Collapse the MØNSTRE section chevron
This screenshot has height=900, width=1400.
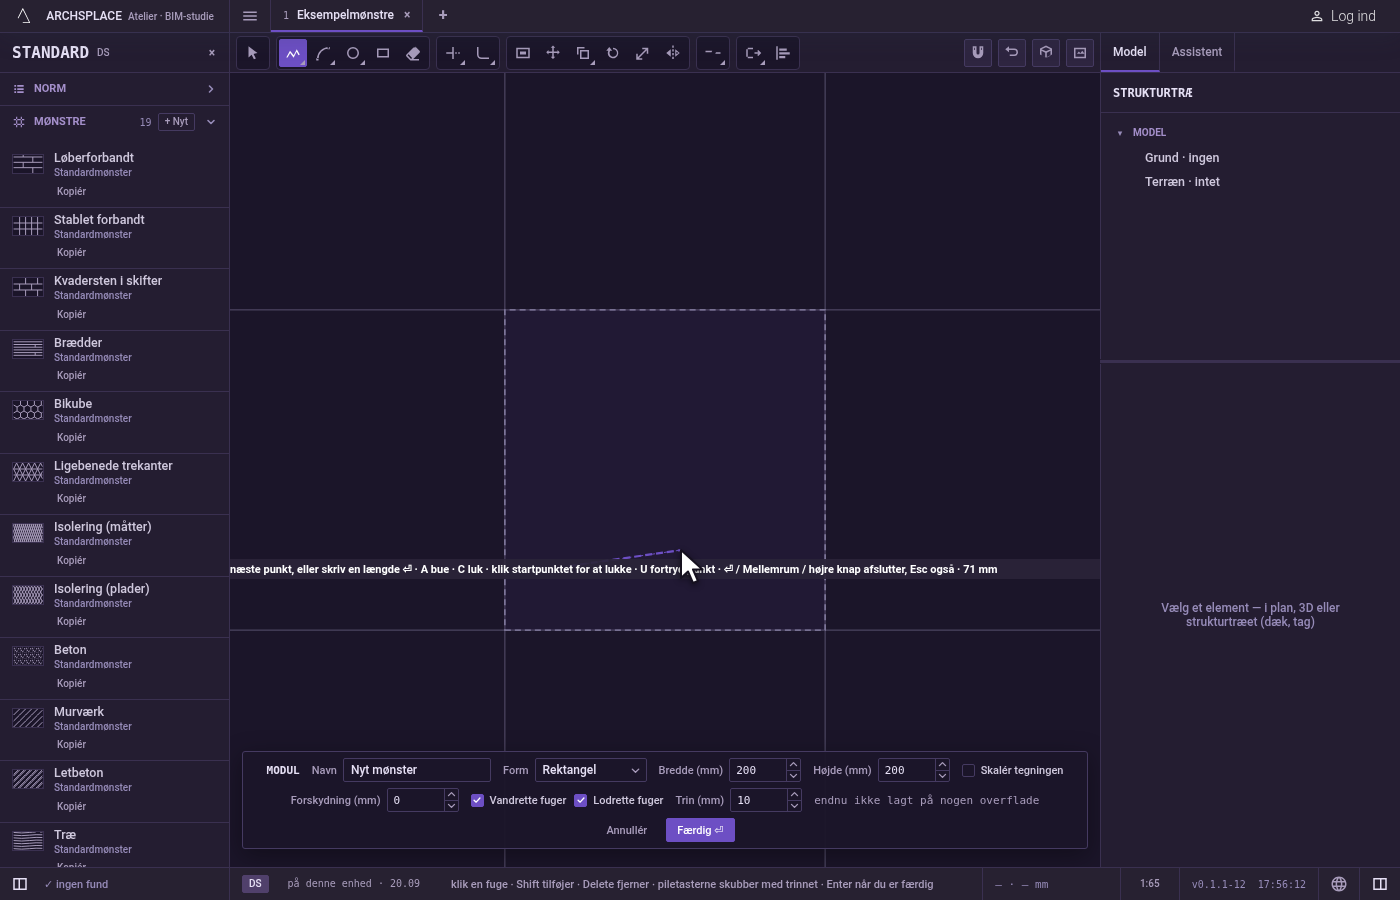click(x=211, y=122)
